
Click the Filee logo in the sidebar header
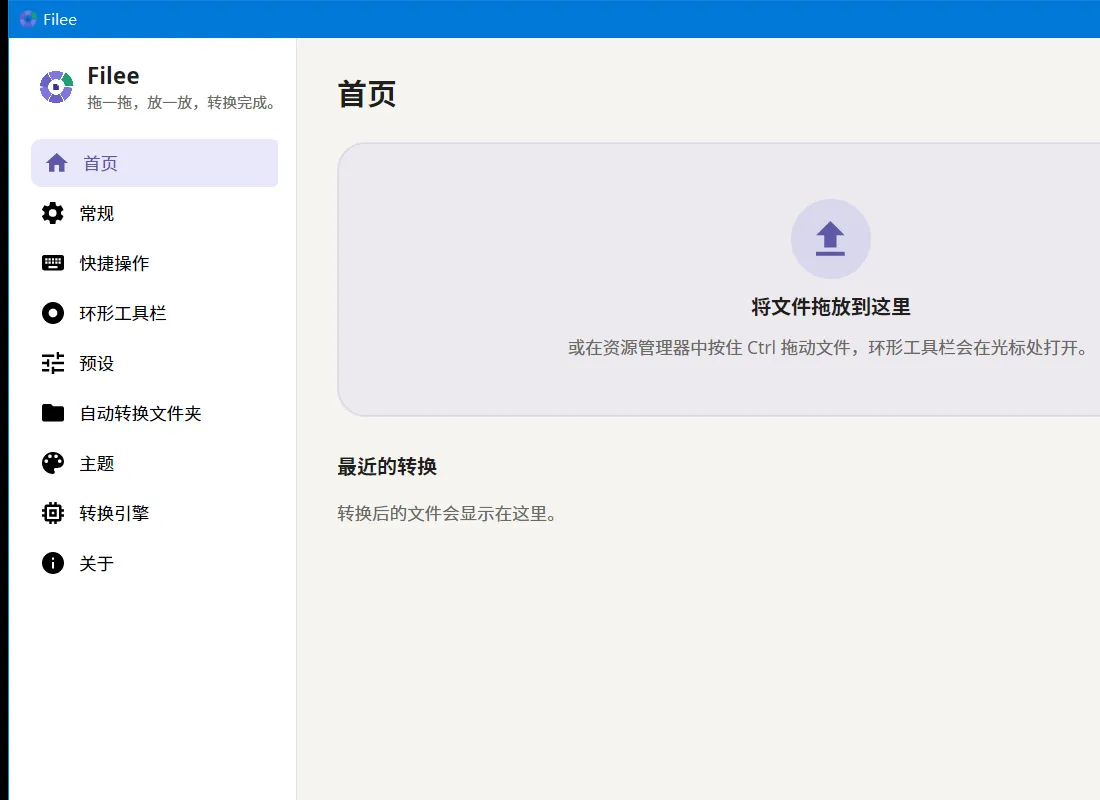coord(56,87)
